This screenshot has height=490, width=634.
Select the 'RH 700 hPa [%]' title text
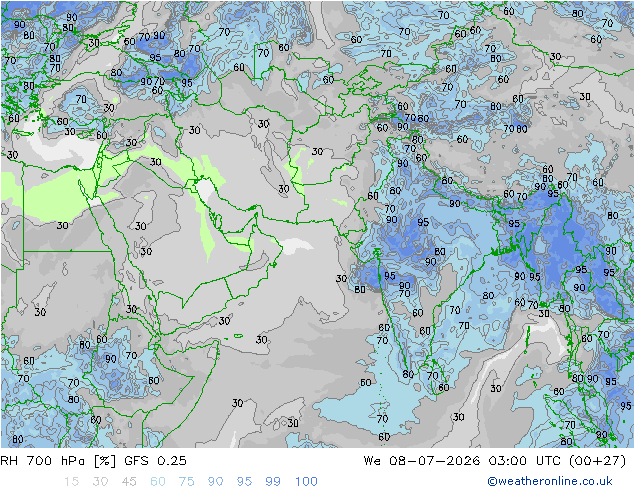click(x=58, y=461)
